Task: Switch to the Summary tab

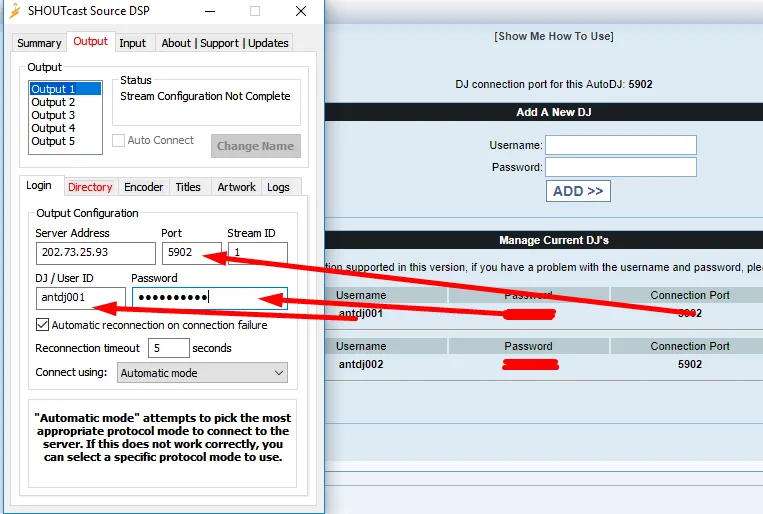Action: (x=39, y=43)
